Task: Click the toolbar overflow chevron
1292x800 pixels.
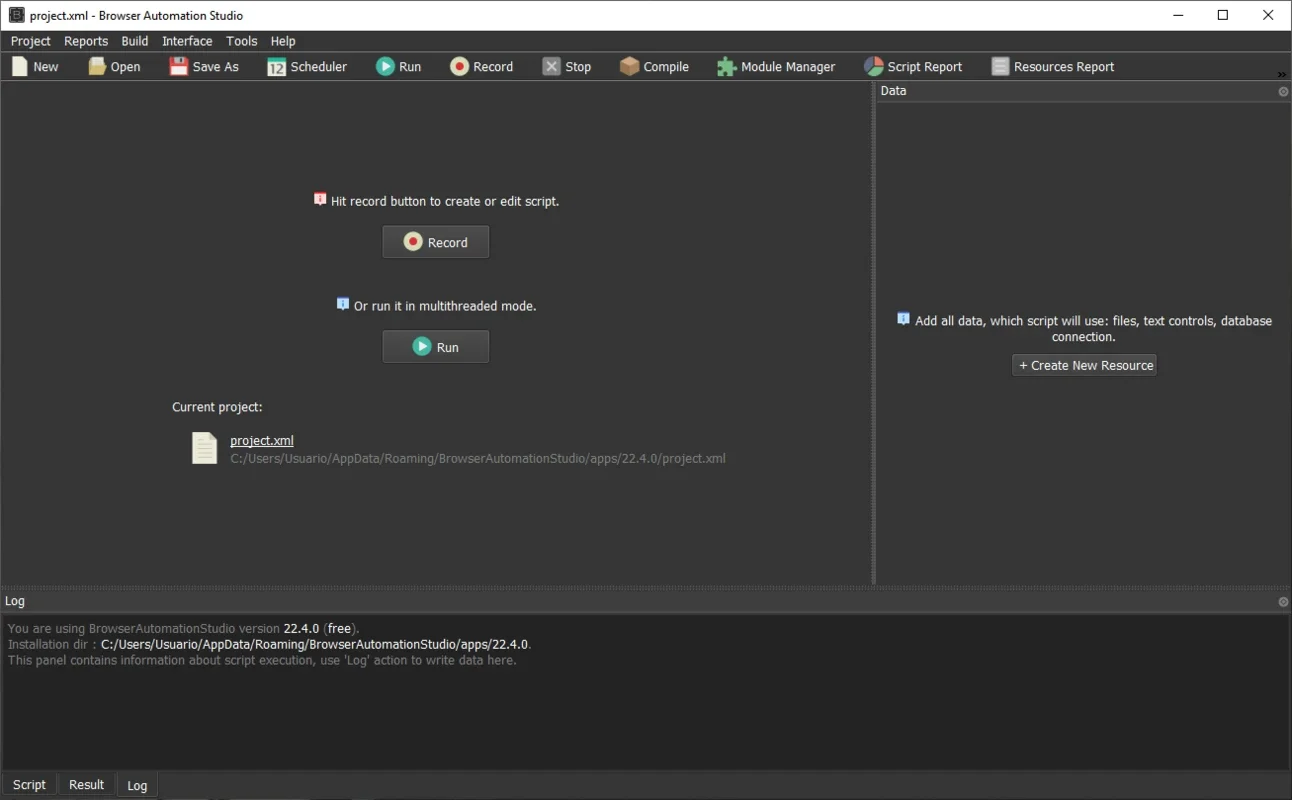Action: point(1282,75)
